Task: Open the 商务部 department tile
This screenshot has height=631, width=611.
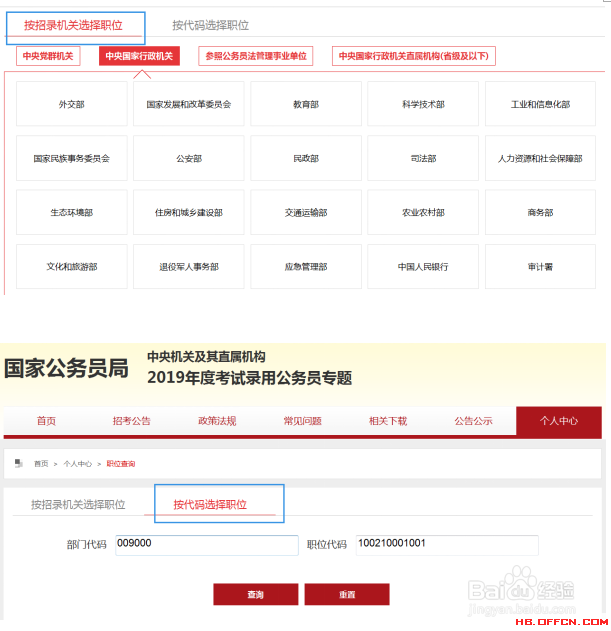Action: click(540, 212)
